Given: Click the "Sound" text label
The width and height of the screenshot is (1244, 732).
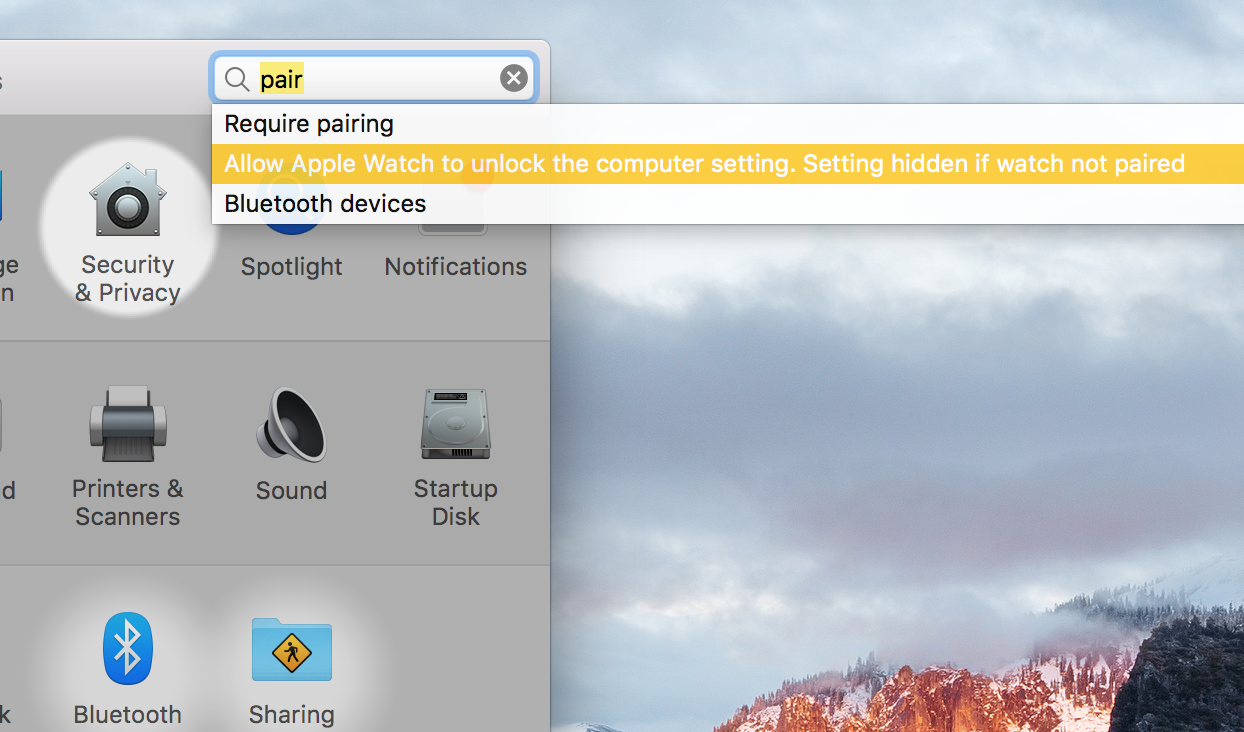Looking at the screenshot, I should tap(291, 491).
